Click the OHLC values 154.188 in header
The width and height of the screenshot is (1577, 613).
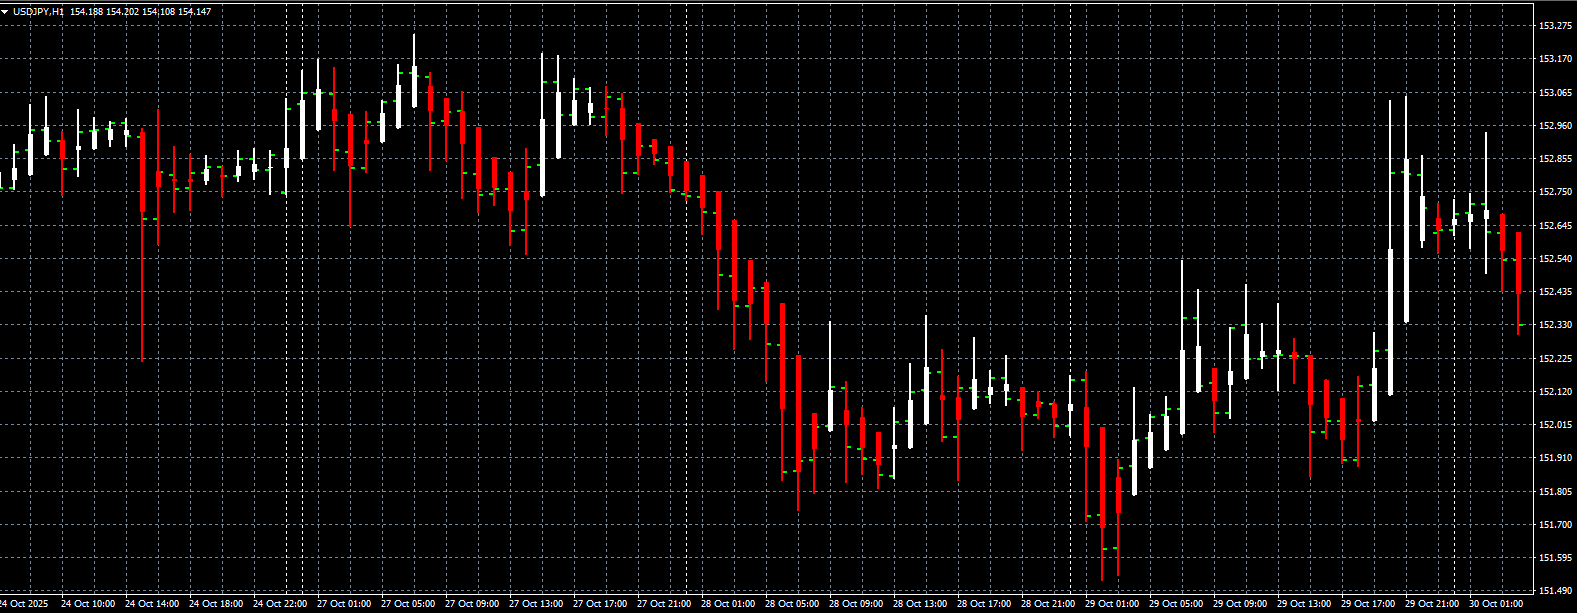86,12
